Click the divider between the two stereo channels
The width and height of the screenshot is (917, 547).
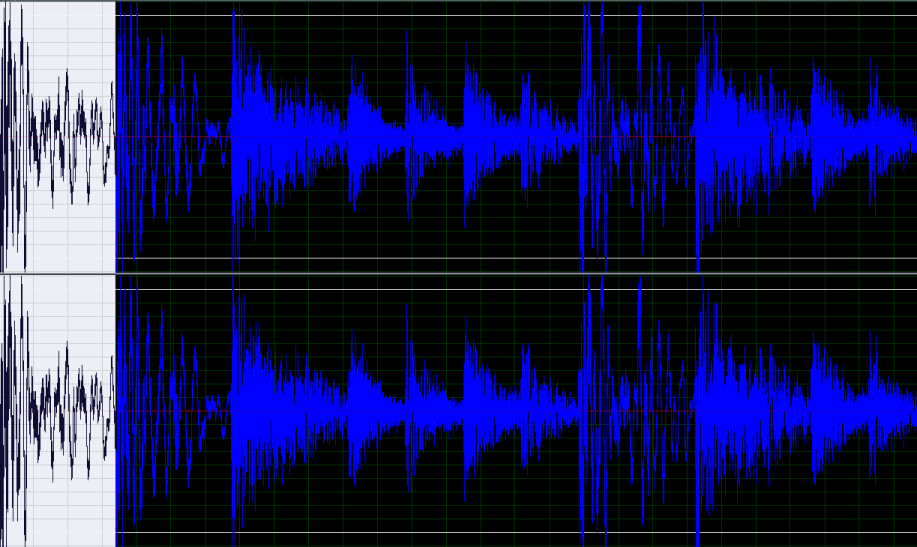click(x=458, y=274)
